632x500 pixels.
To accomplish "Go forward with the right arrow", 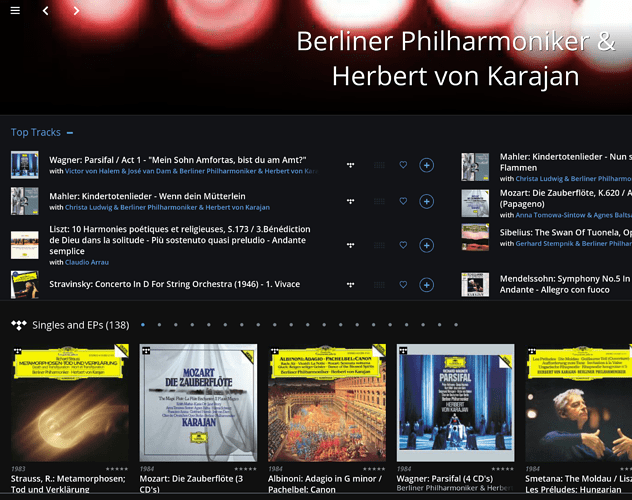I will [76, 11].
